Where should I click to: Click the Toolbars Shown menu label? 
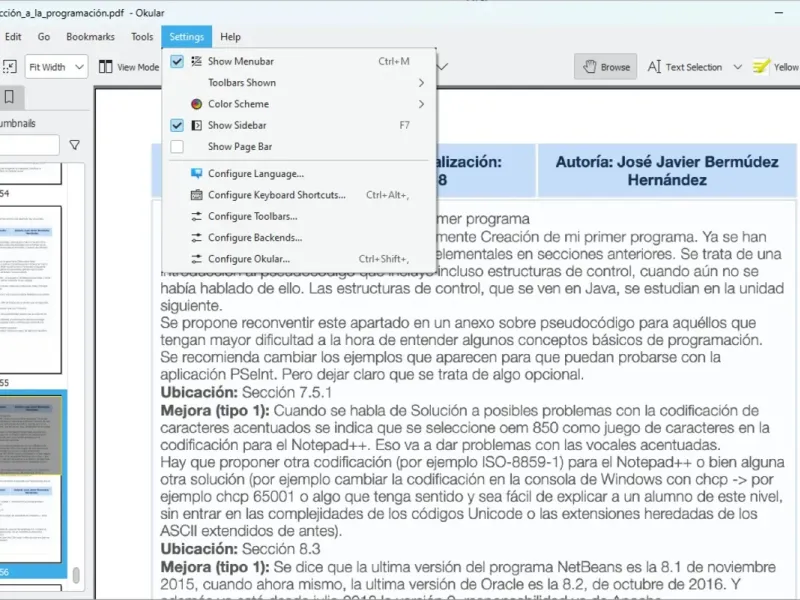pos(242,83)
